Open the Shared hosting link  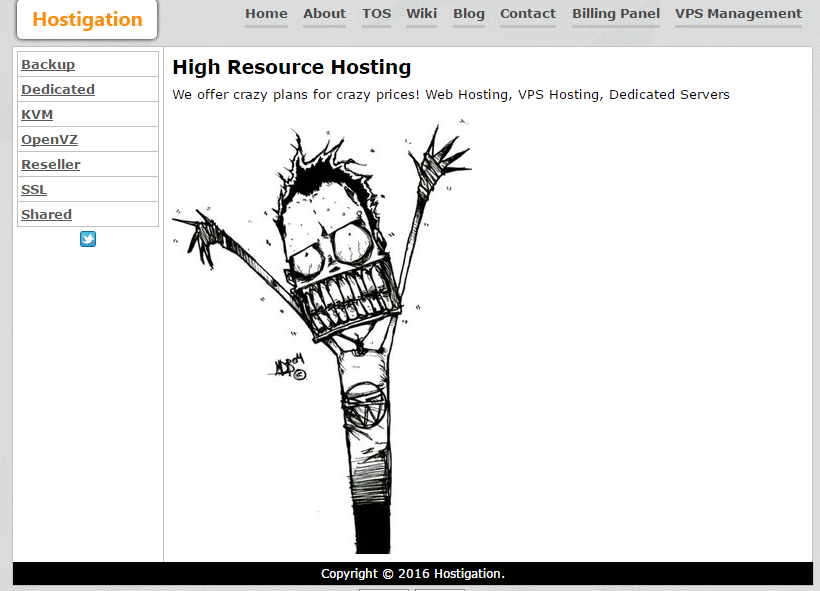[46, 215]
